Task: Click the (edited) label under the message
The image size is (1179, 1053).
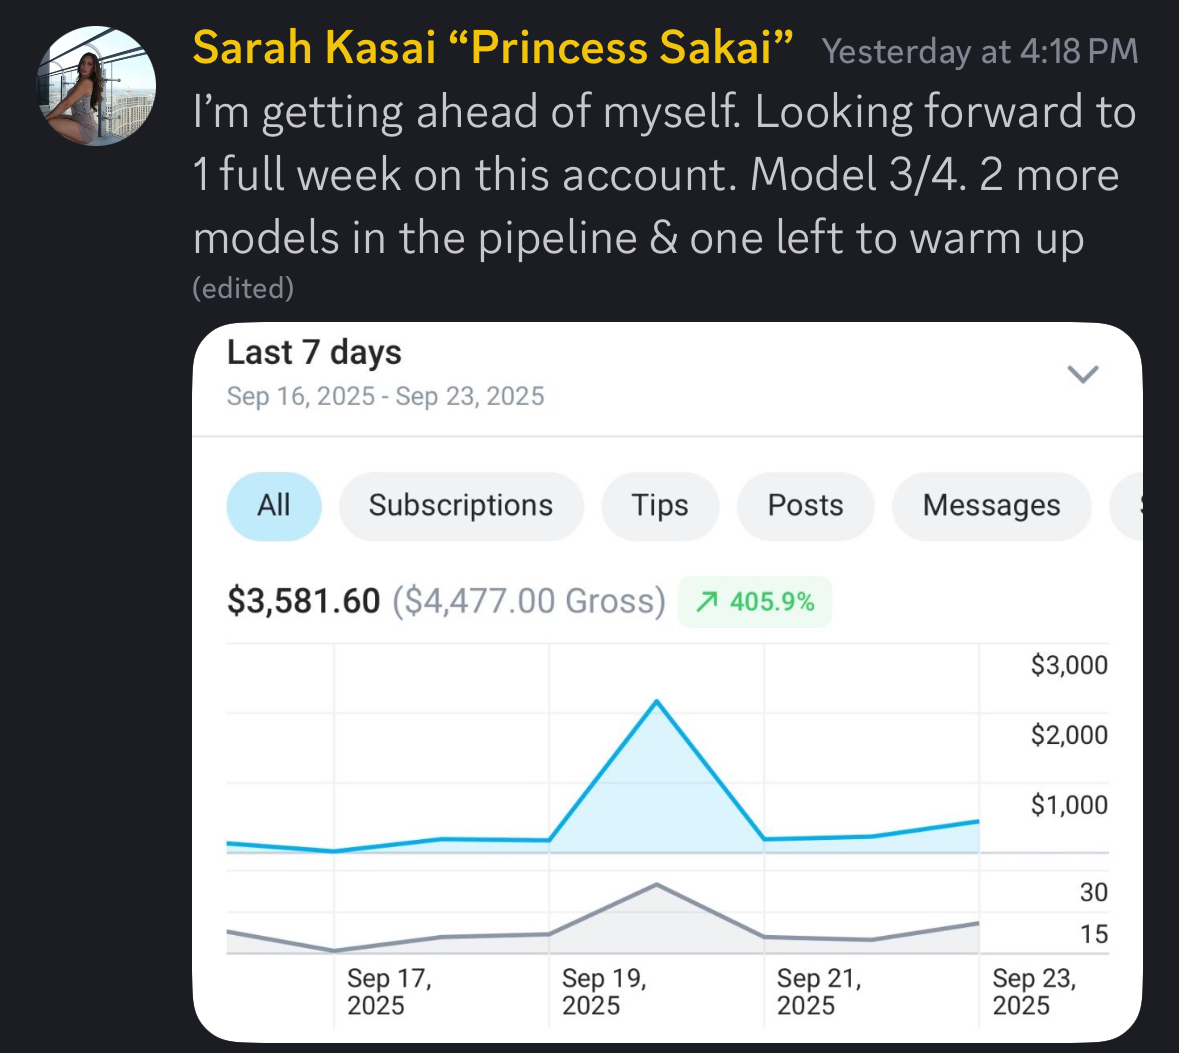Action: 243,288
